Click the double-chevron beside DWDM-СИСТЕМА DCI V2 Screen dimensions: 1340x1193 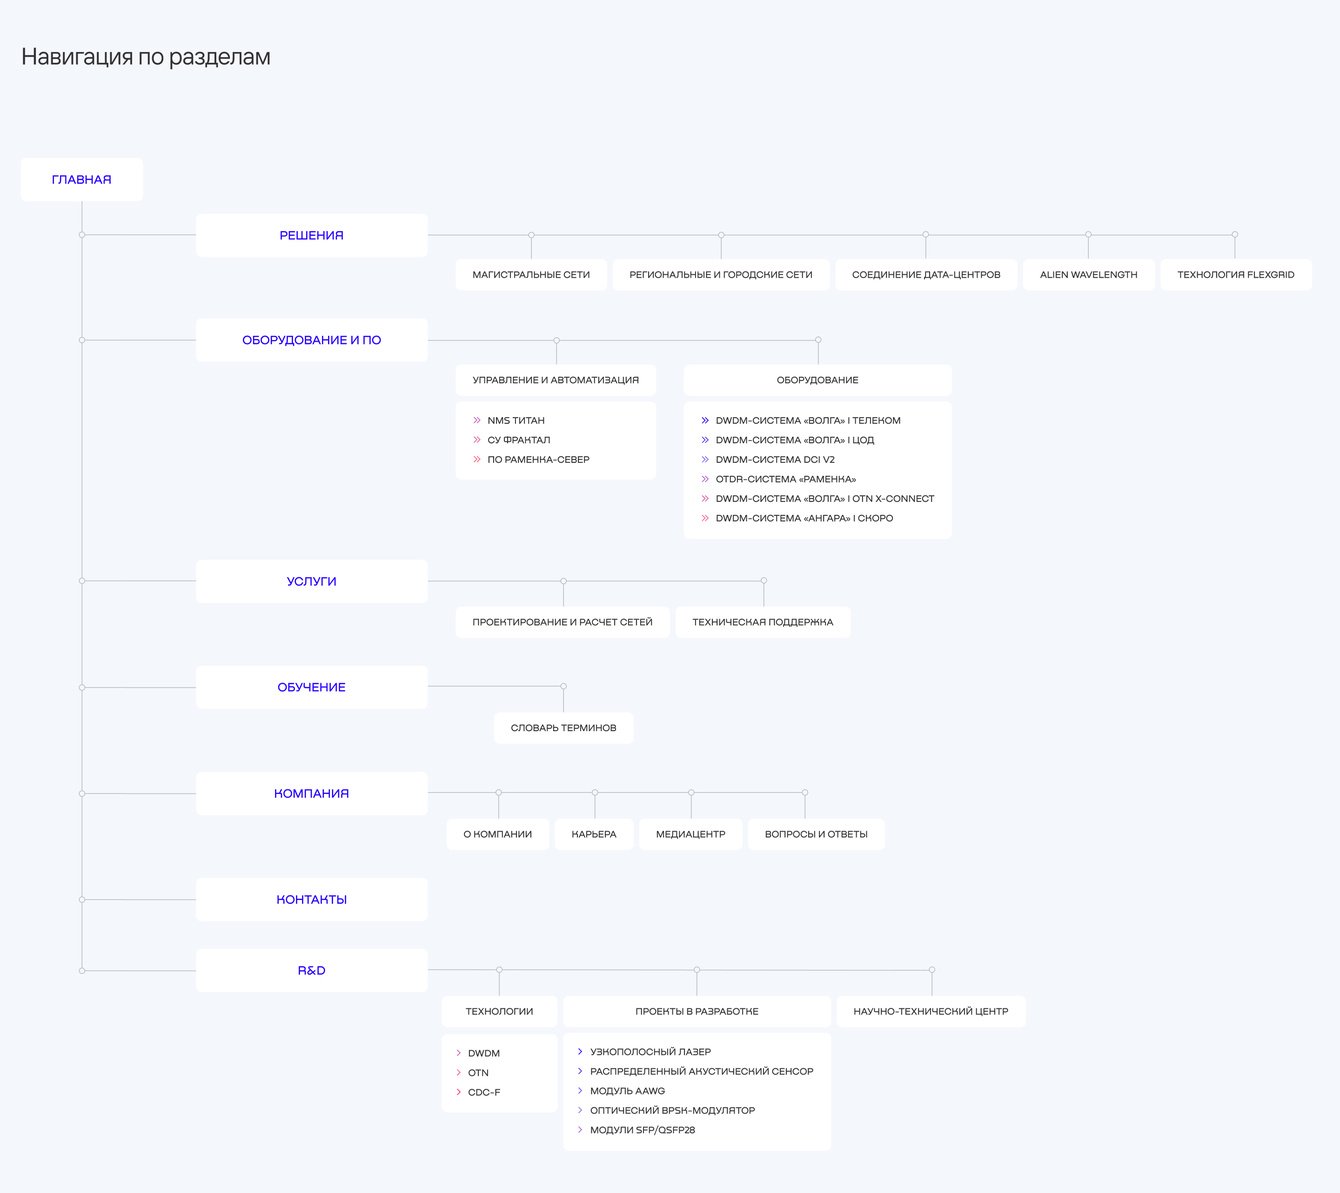(705, 460)
